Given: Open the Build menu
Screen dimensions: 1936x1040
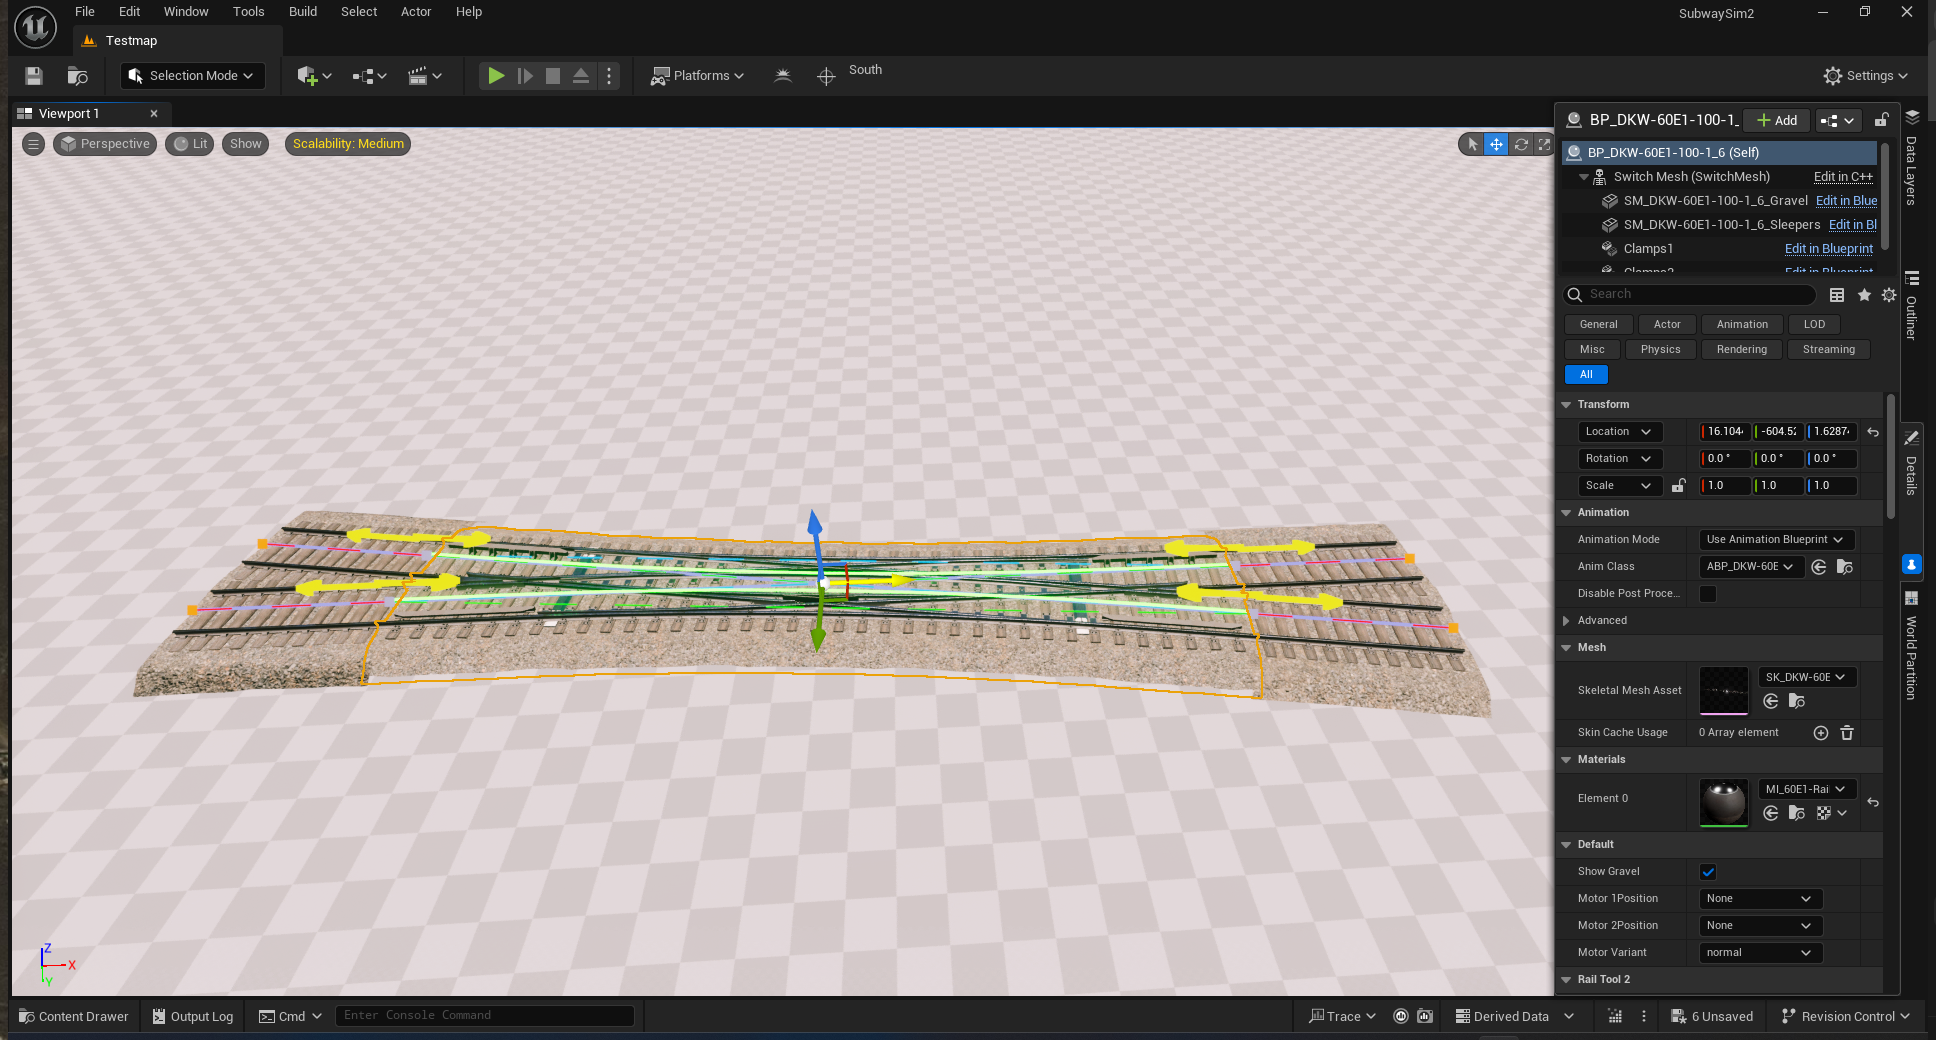Looking at the screenshot, I should 302,12.
